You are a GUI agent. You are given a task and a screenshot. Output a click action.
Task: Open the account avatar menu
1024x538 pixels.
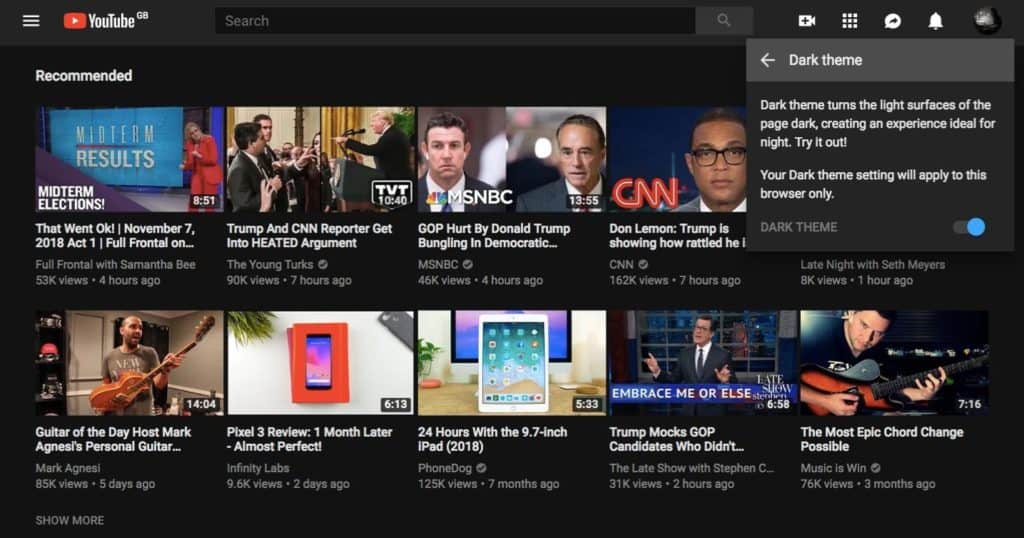tap(987, 21)
